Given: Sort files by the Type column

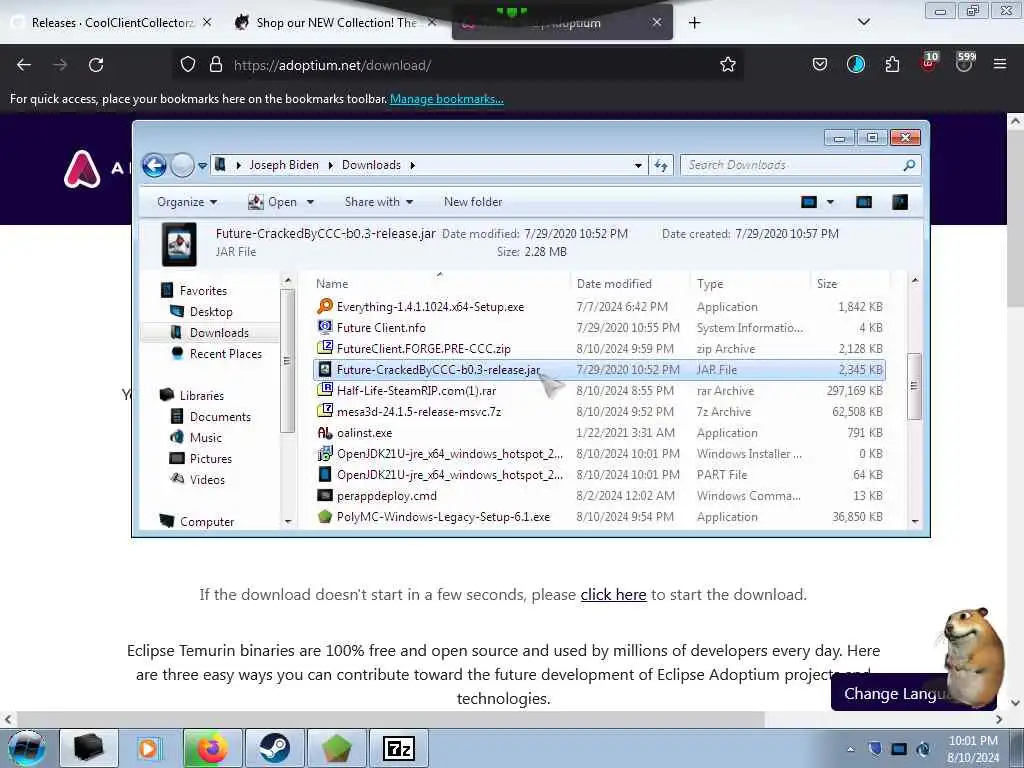Looking at the screenshot, I should [750, 283].
